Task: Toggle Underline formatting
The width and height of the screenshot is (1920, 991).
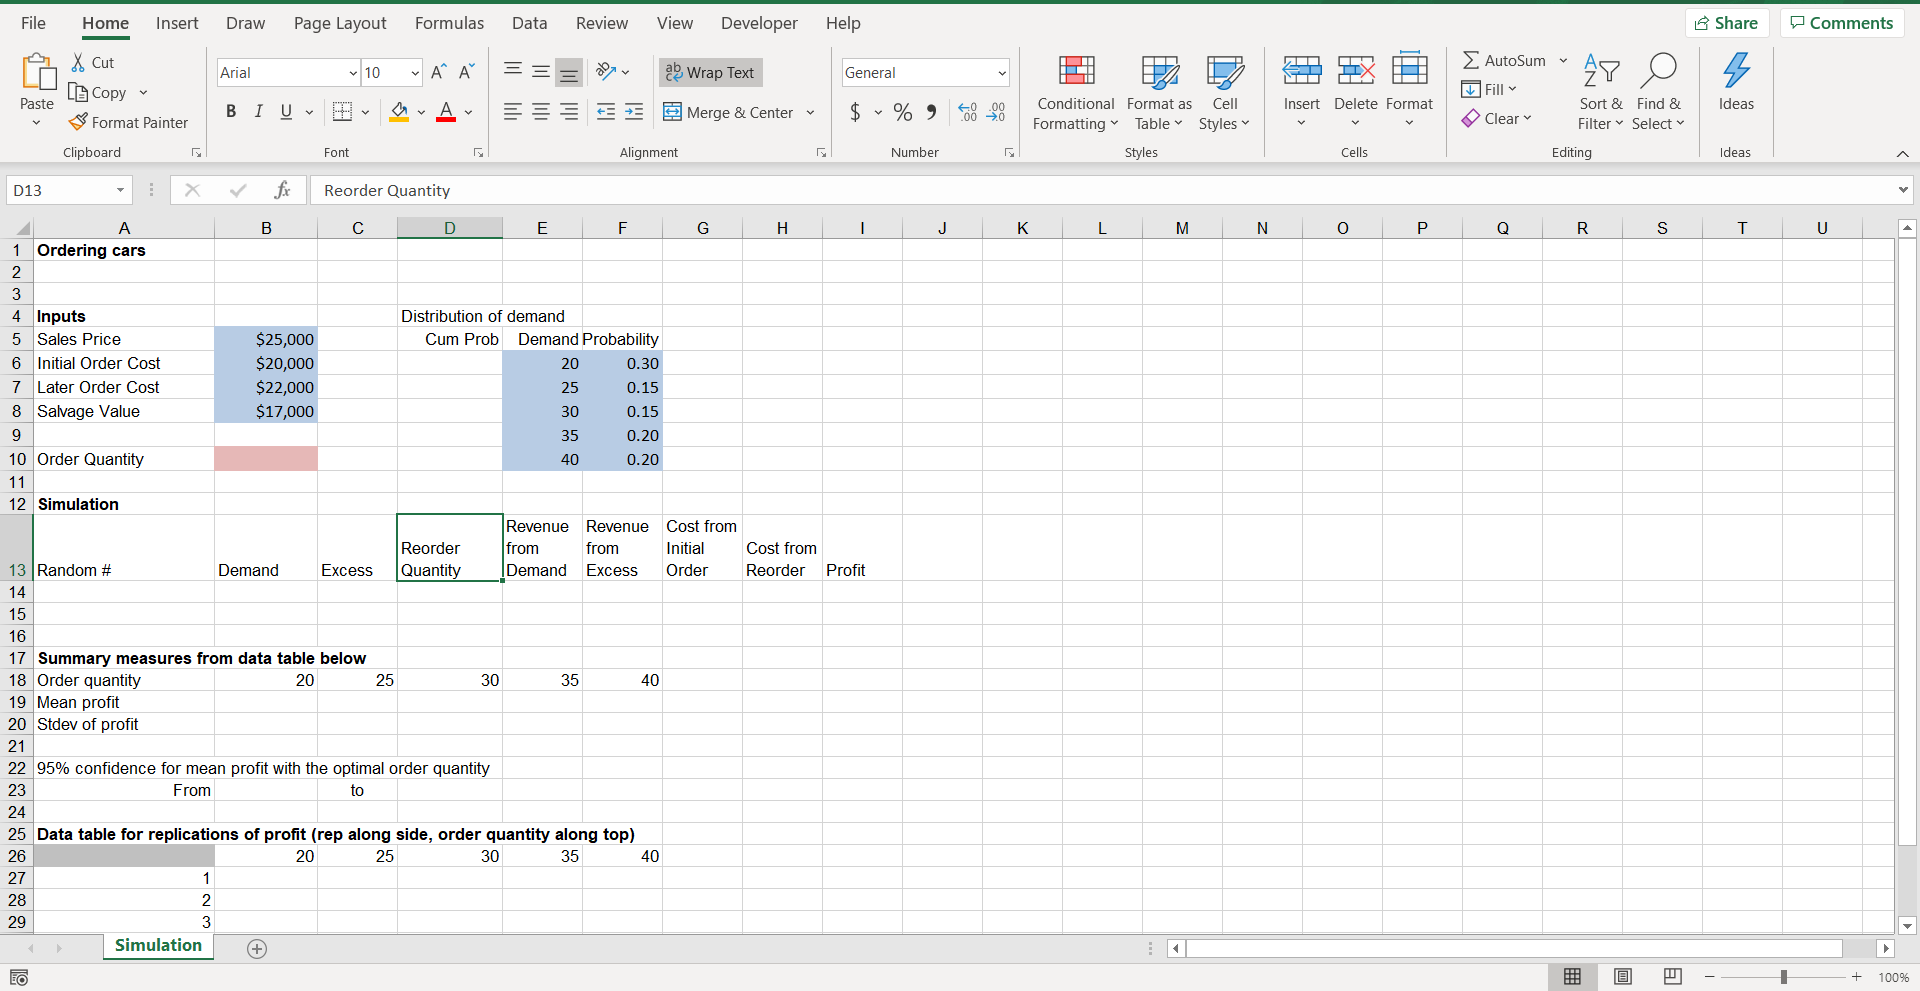Action: (286, 112)
